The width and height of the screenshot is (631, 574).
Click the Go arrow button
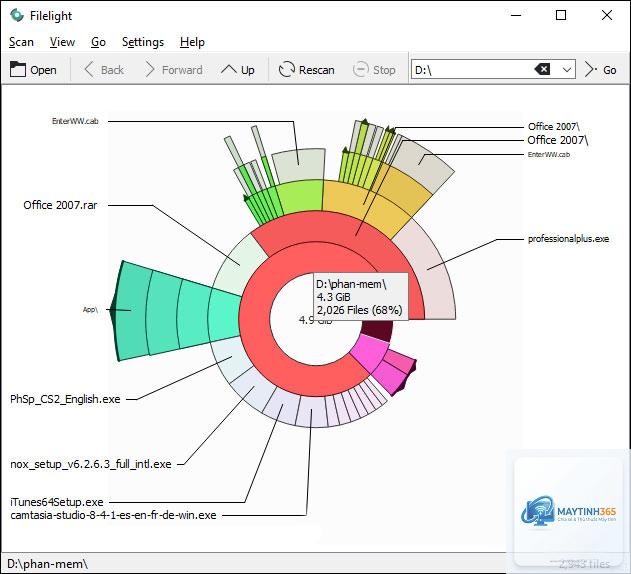click(600, 70)
